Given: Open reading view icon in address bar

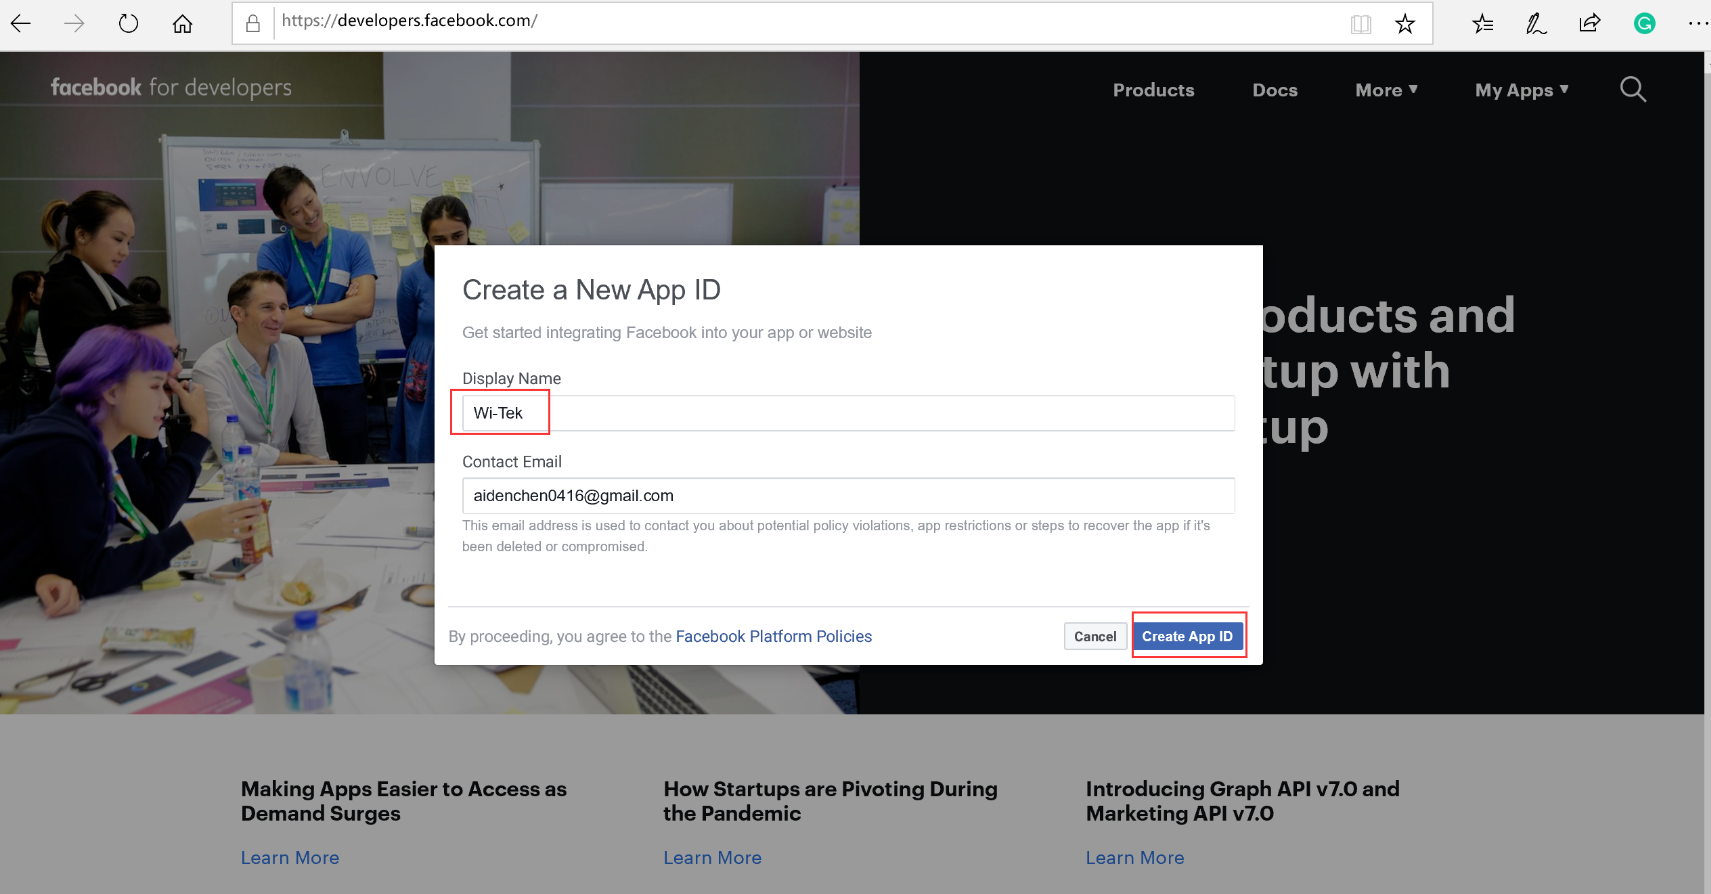Looking at the screenshot, I should click(1360, 23).
